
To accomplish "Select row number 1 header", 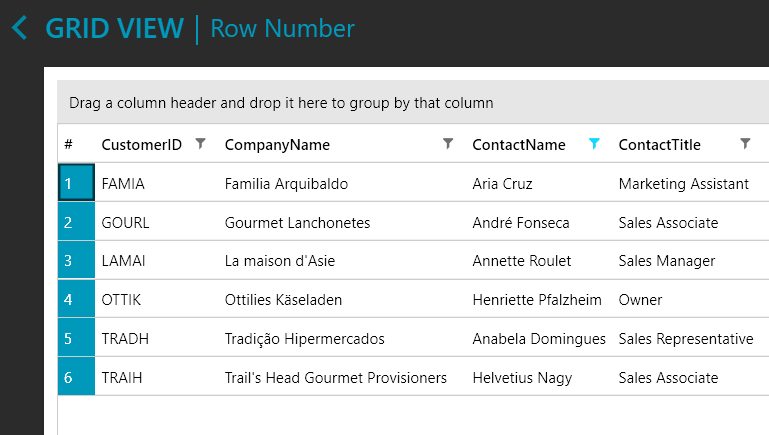I will pyautogui.click(x=76, y=184).
